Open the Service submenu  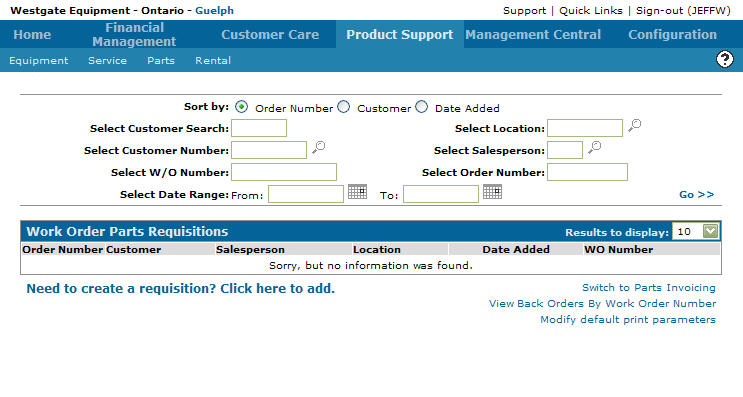click(x=107, y=61)
